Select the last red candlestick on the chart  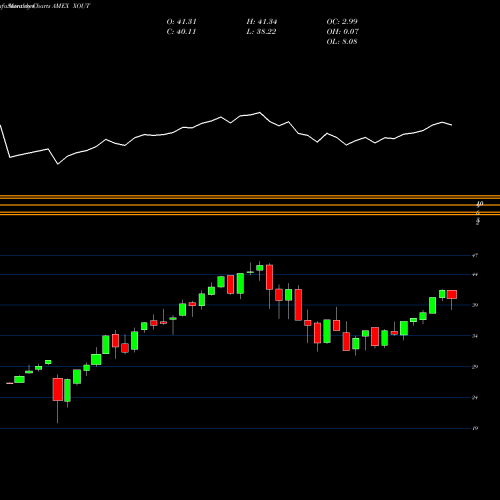point(452,294)
